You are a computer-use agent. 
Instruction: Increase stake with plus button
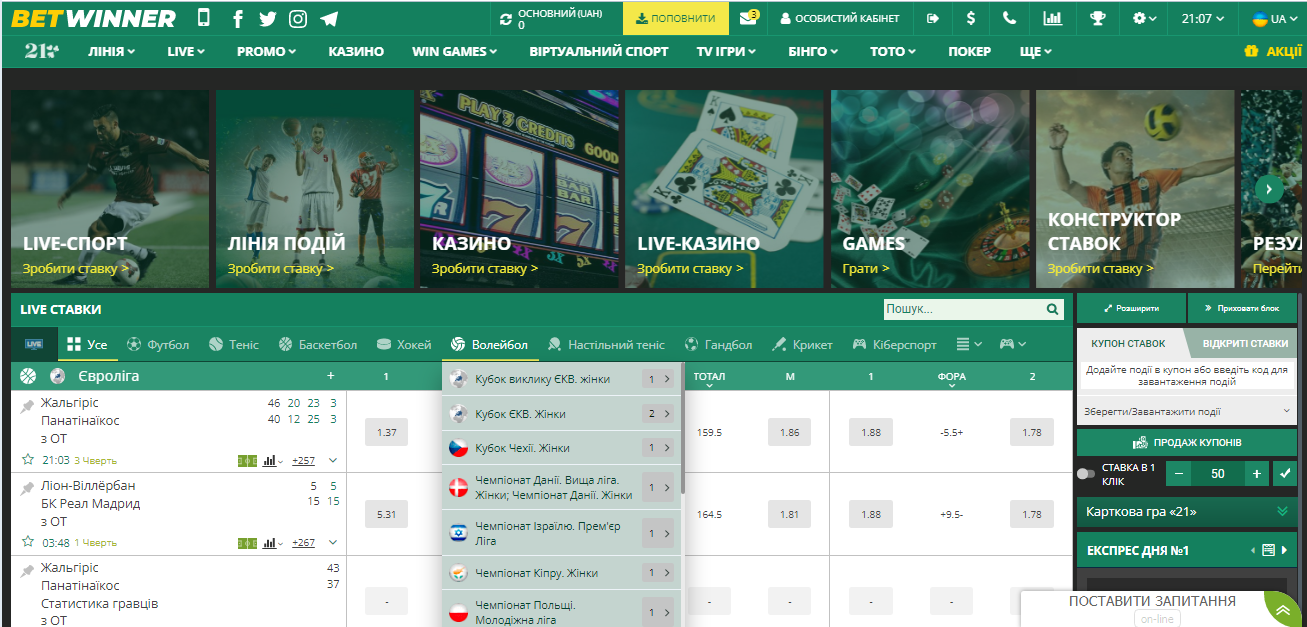click(1256, 474)
